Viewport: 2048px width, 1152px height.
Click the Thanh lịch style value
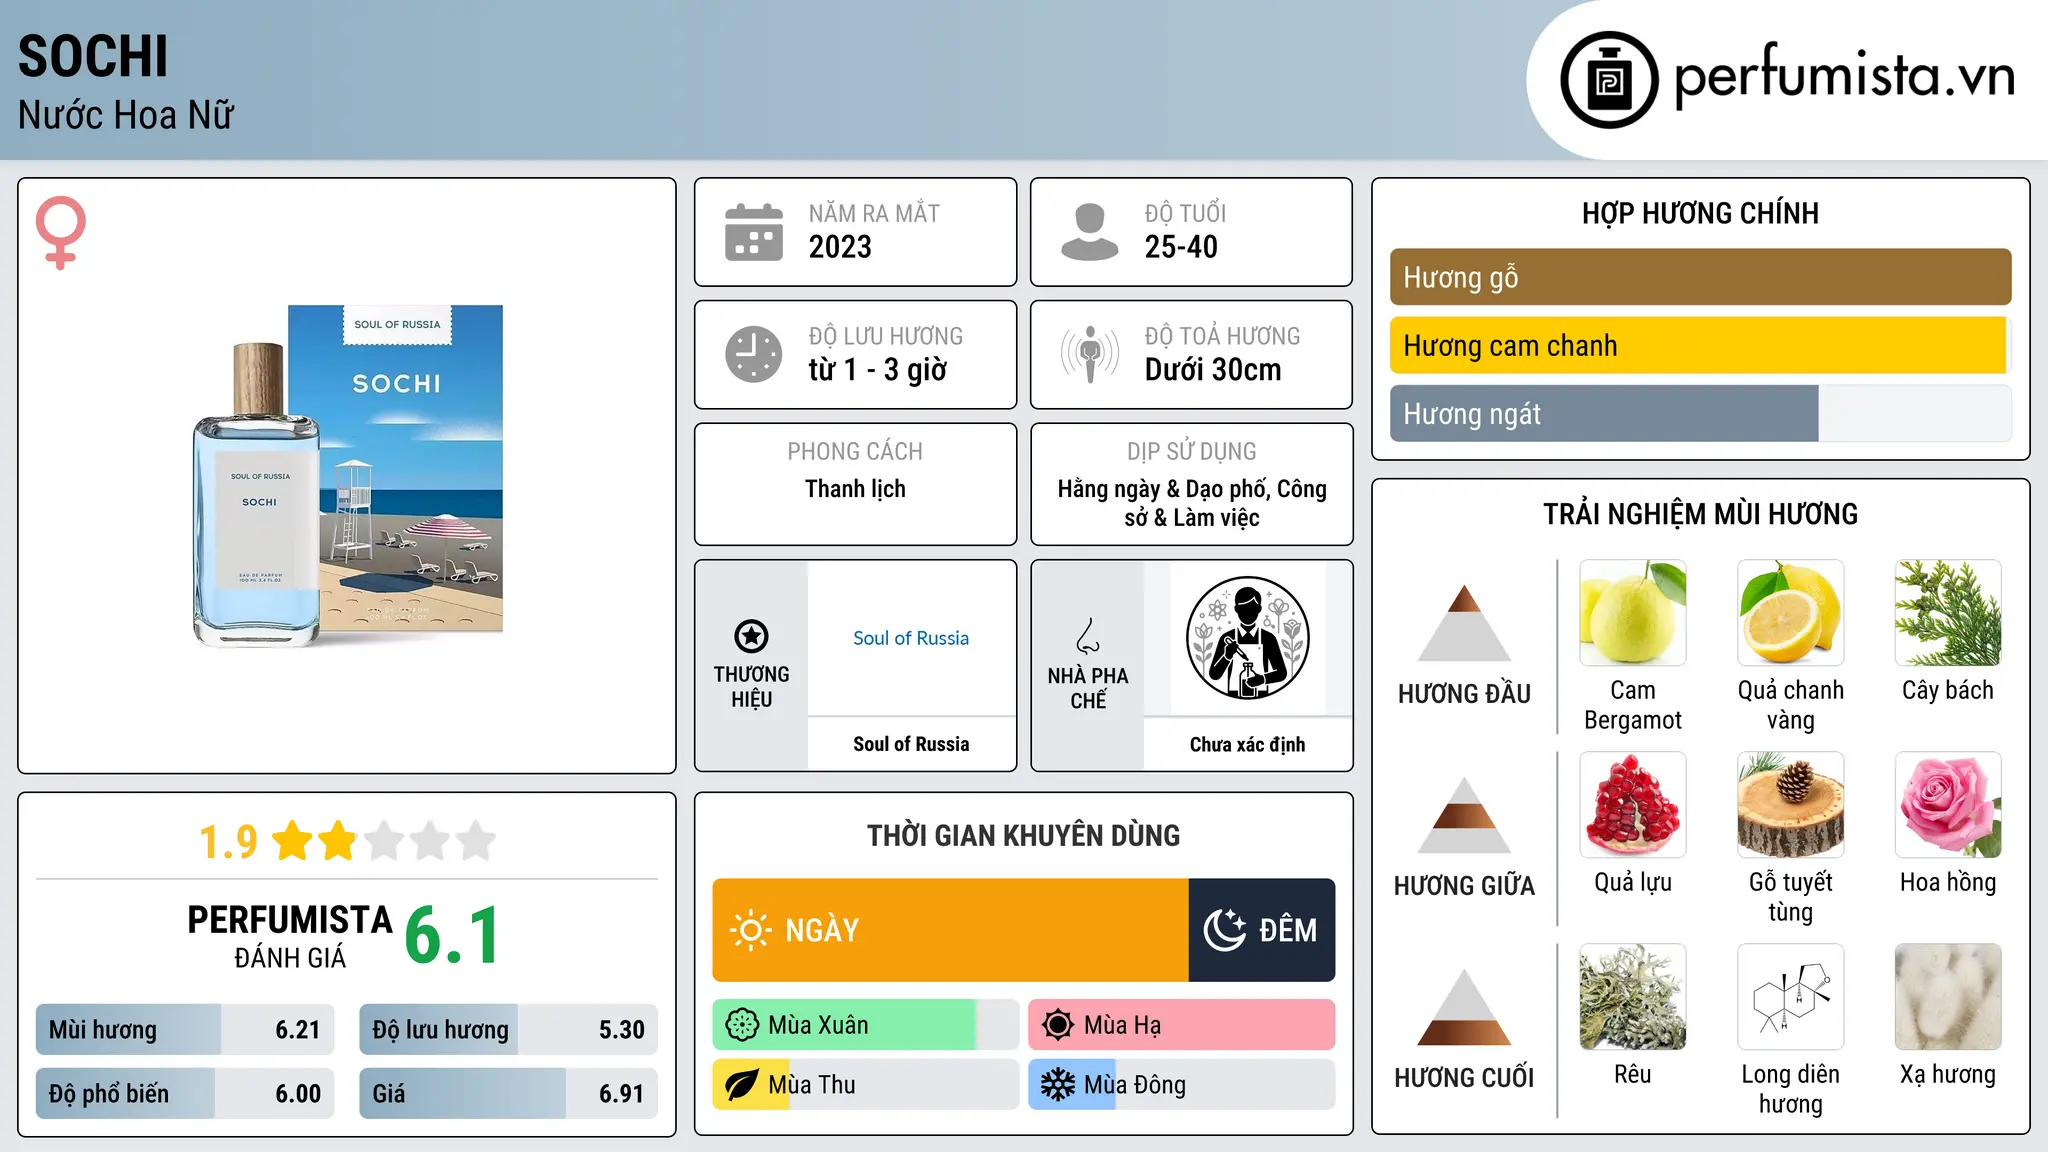tap(855, 489)
